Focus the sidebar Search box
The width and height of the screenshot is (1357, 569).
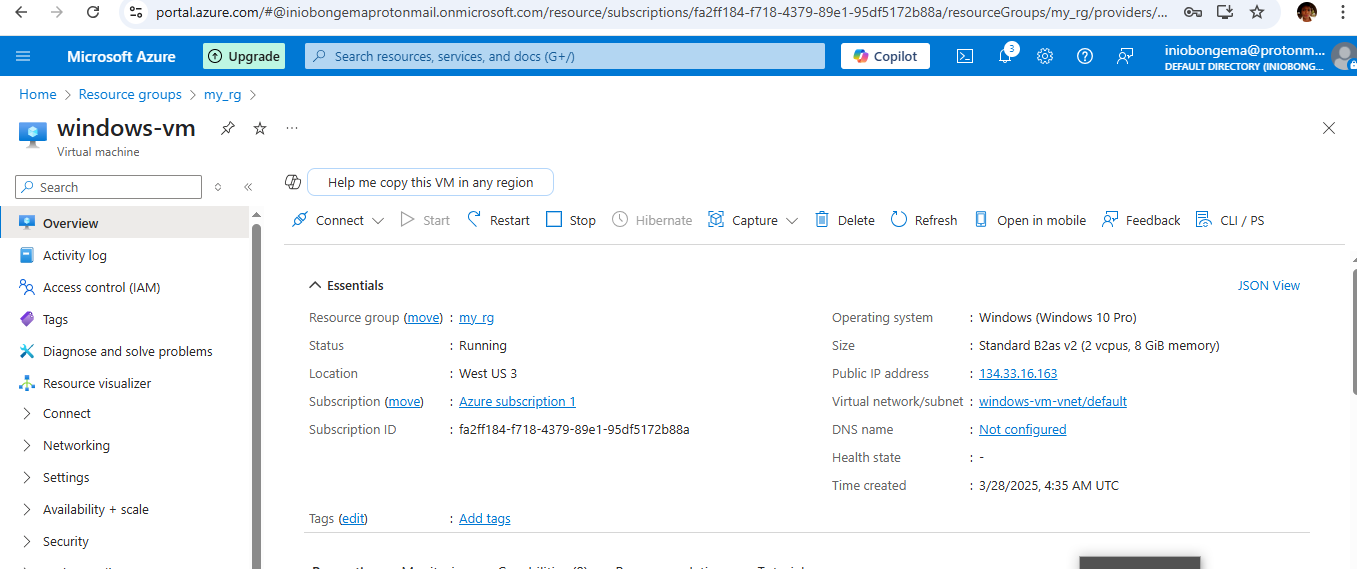109,187
